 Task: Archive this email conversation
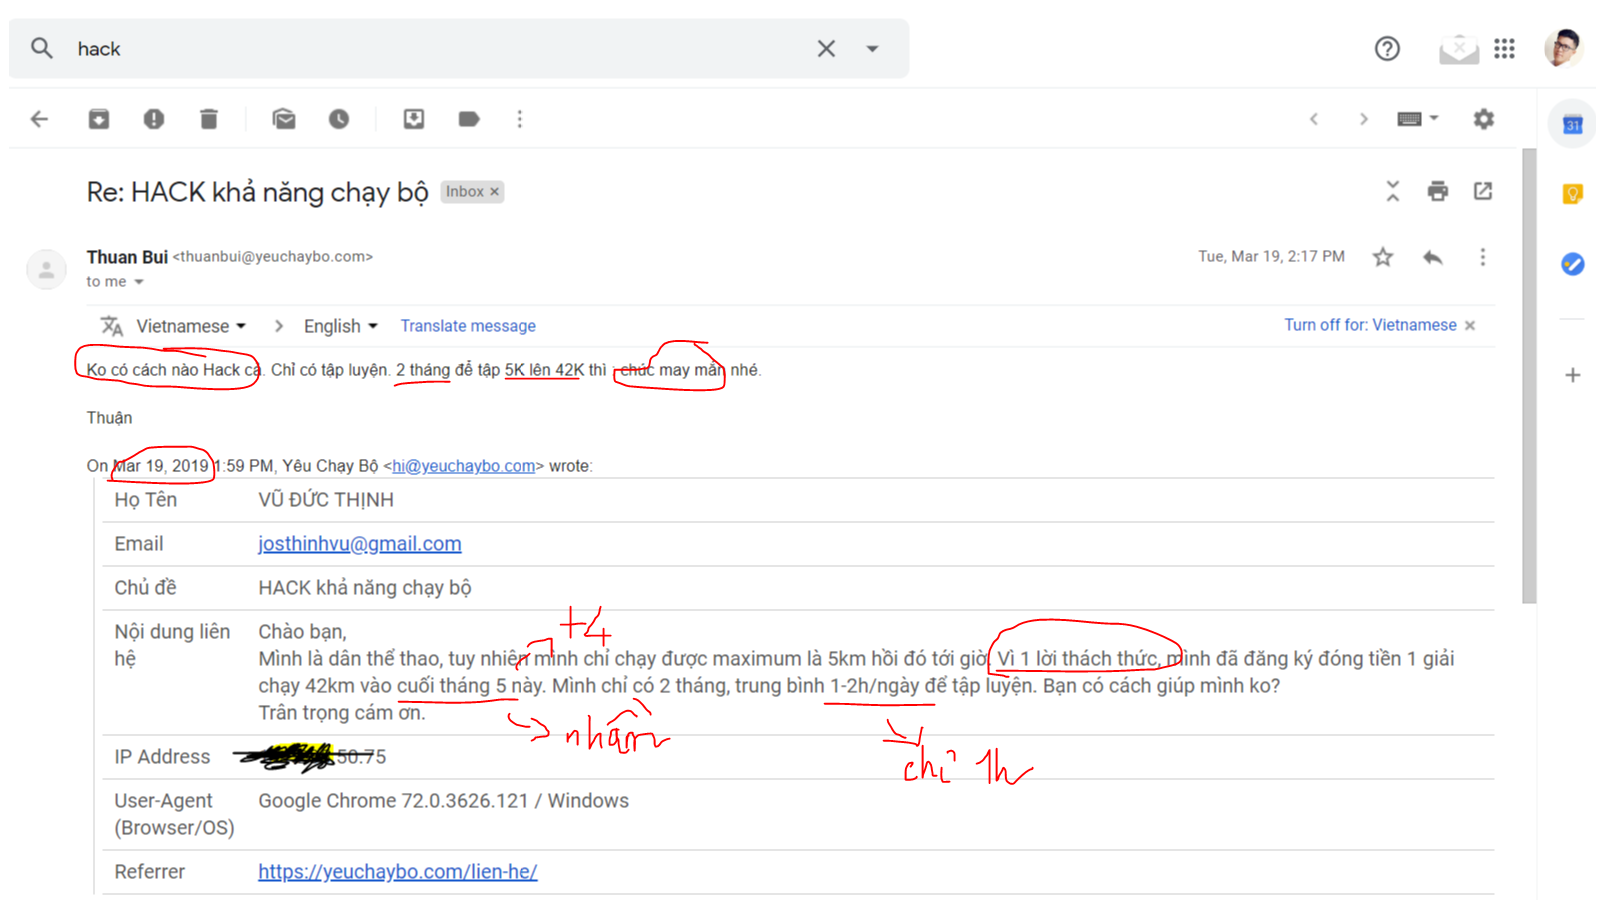click(x=98, y=119)
